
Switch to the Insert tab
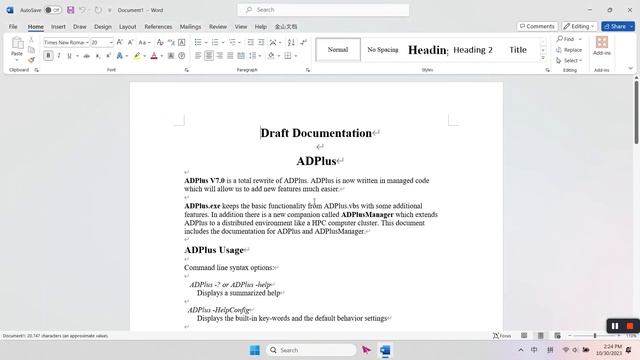click(58, 27)
